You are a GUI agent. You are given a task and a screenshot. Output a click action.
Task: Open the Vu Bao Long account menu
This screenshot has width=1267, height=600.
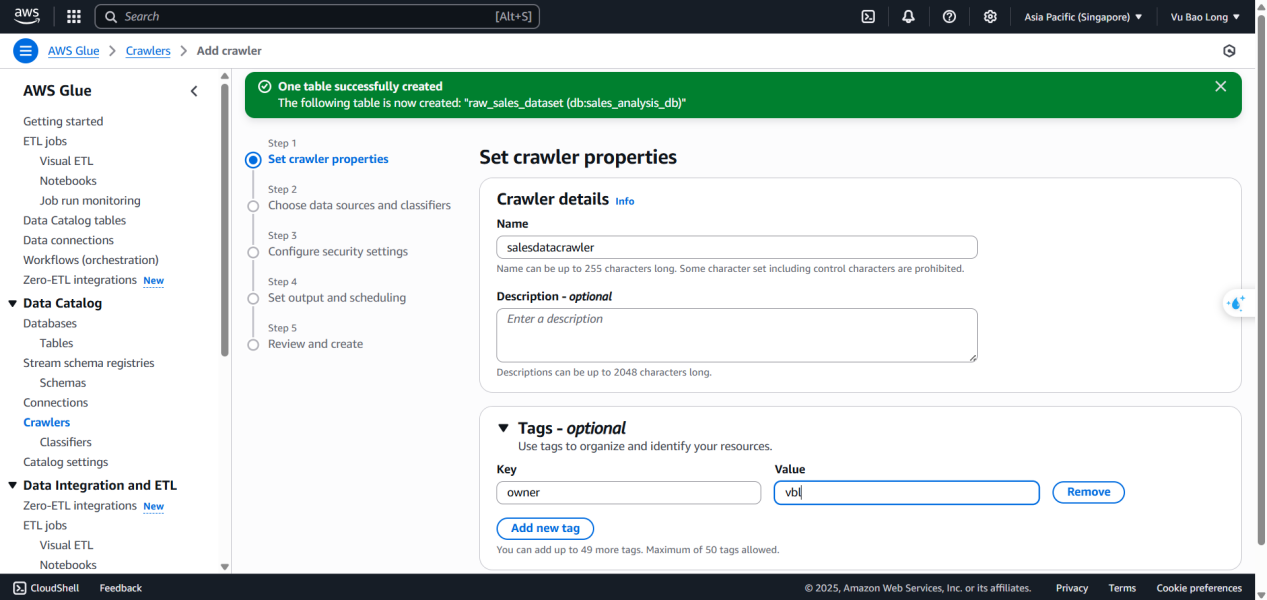coord(1205,17)
